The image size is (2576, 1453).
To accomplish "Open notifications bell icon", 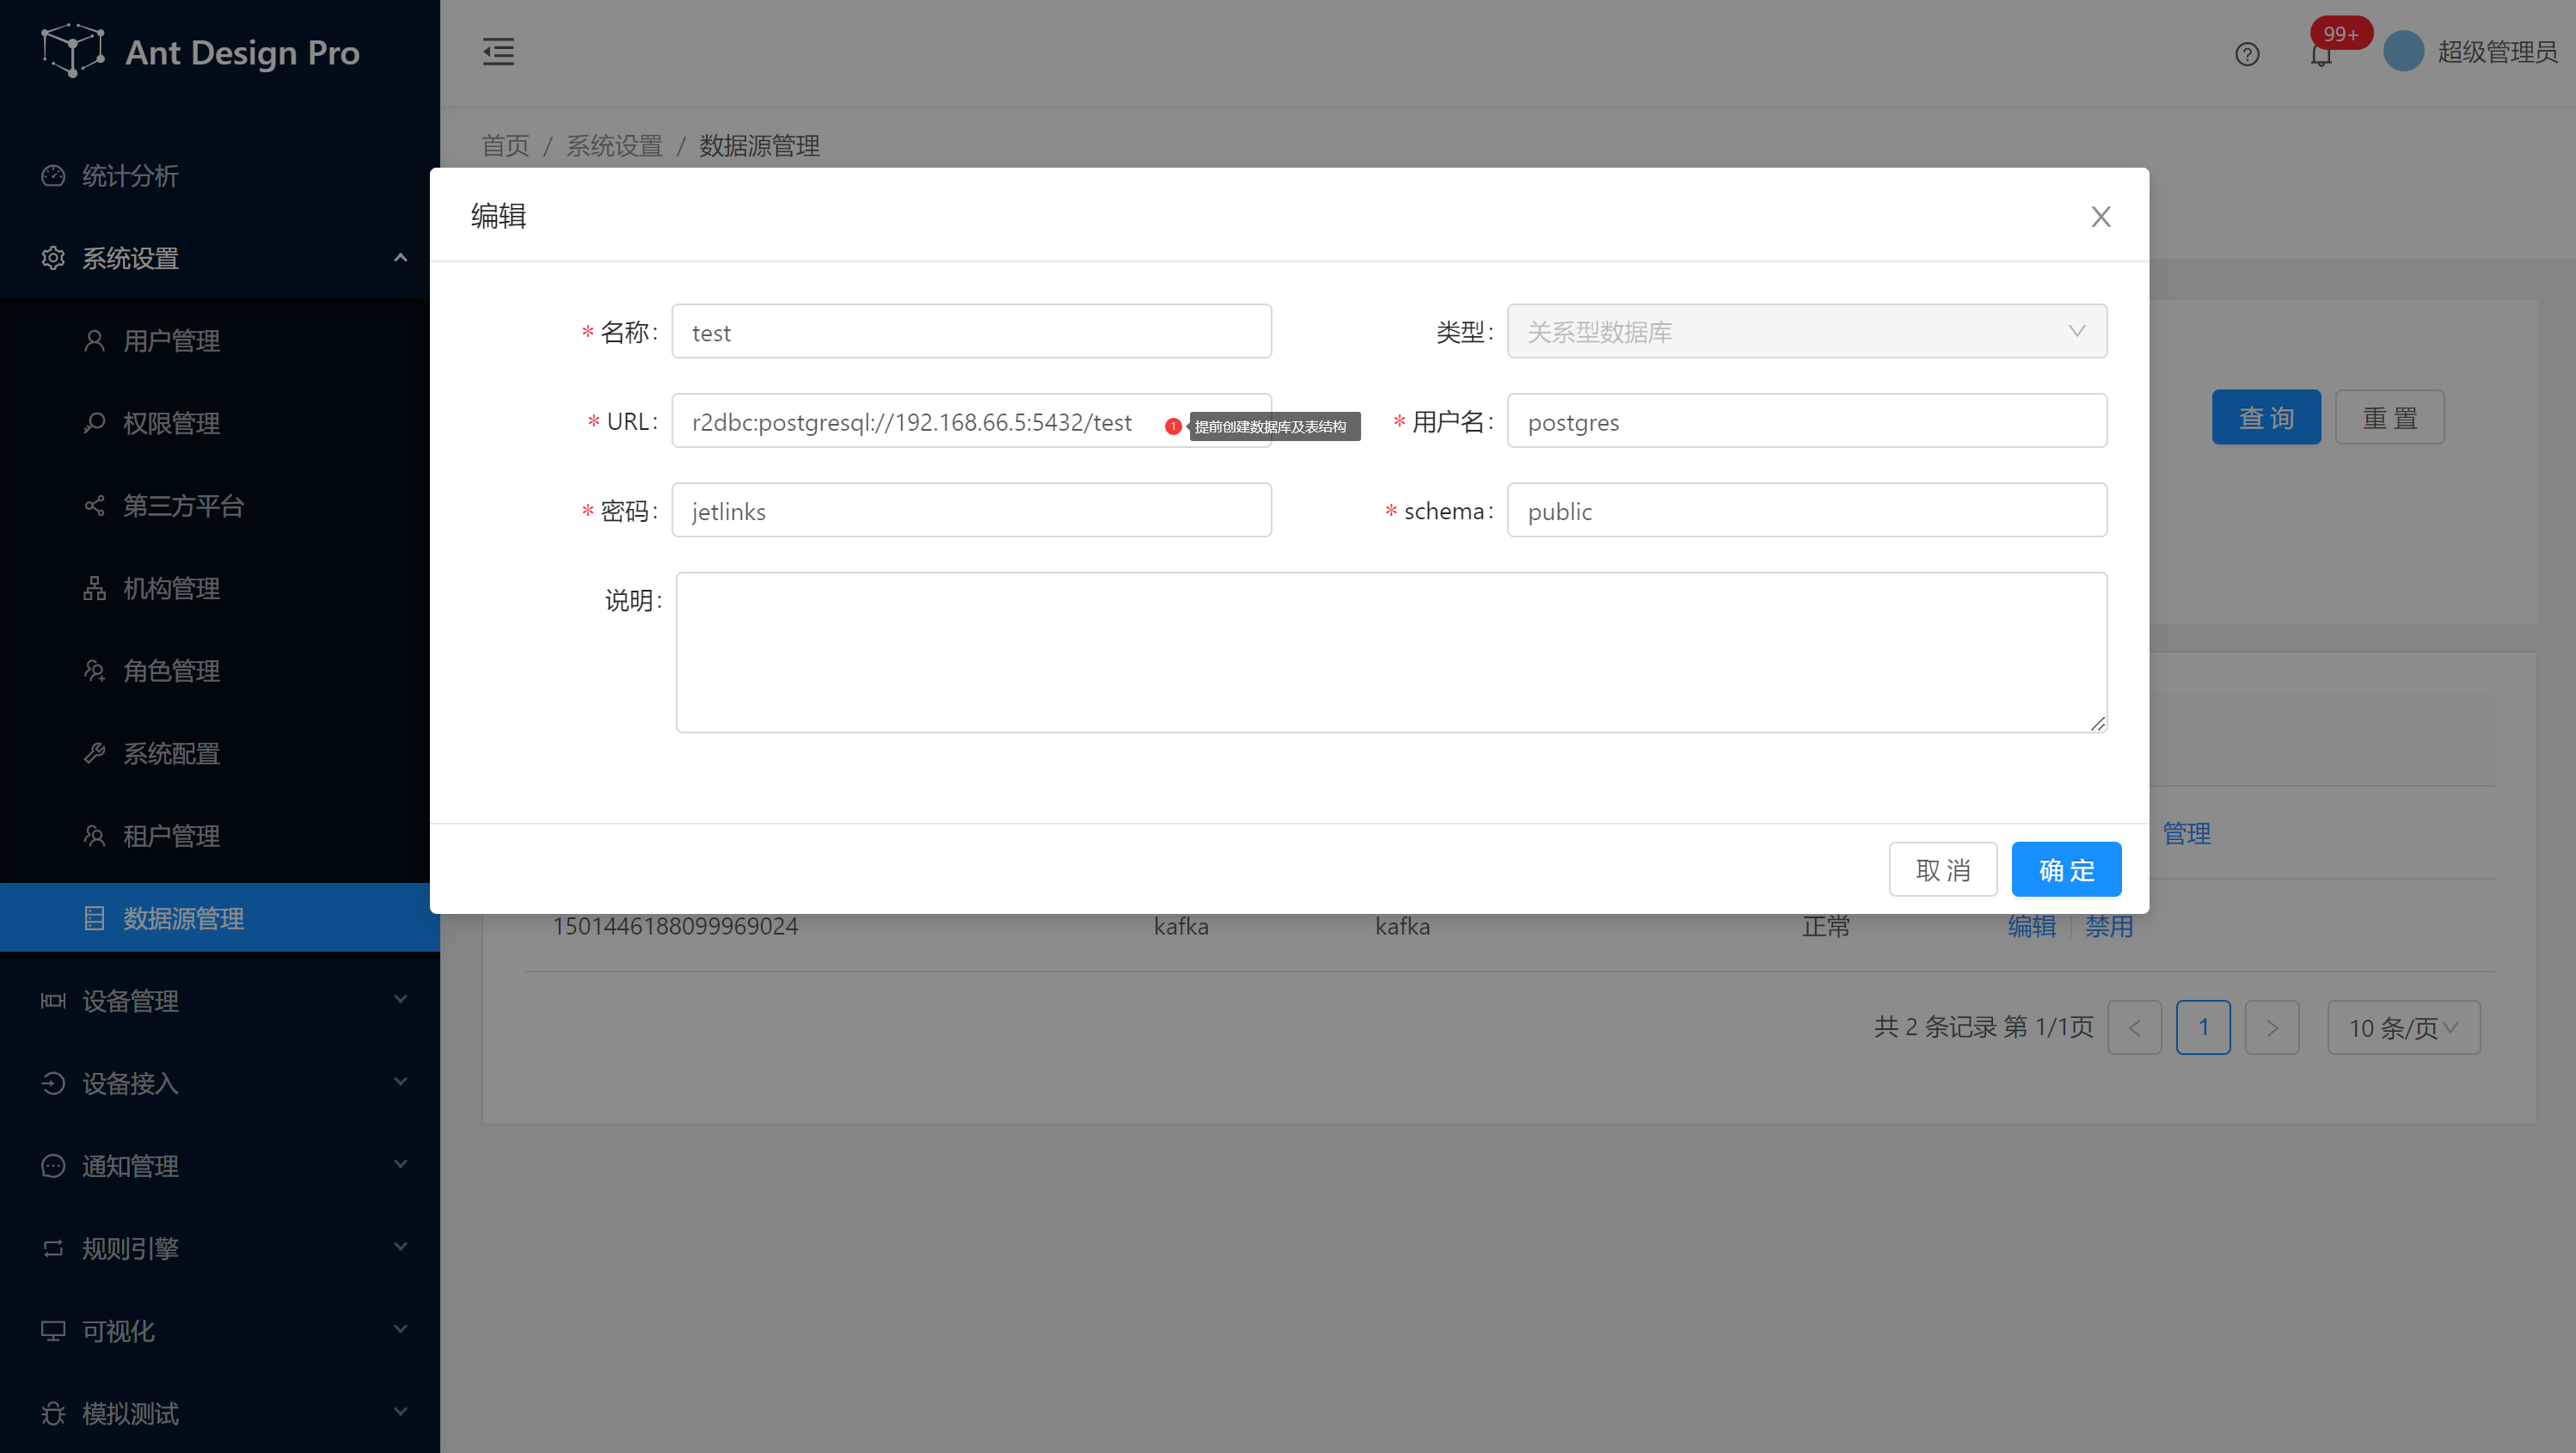I will click(2322, 55).
